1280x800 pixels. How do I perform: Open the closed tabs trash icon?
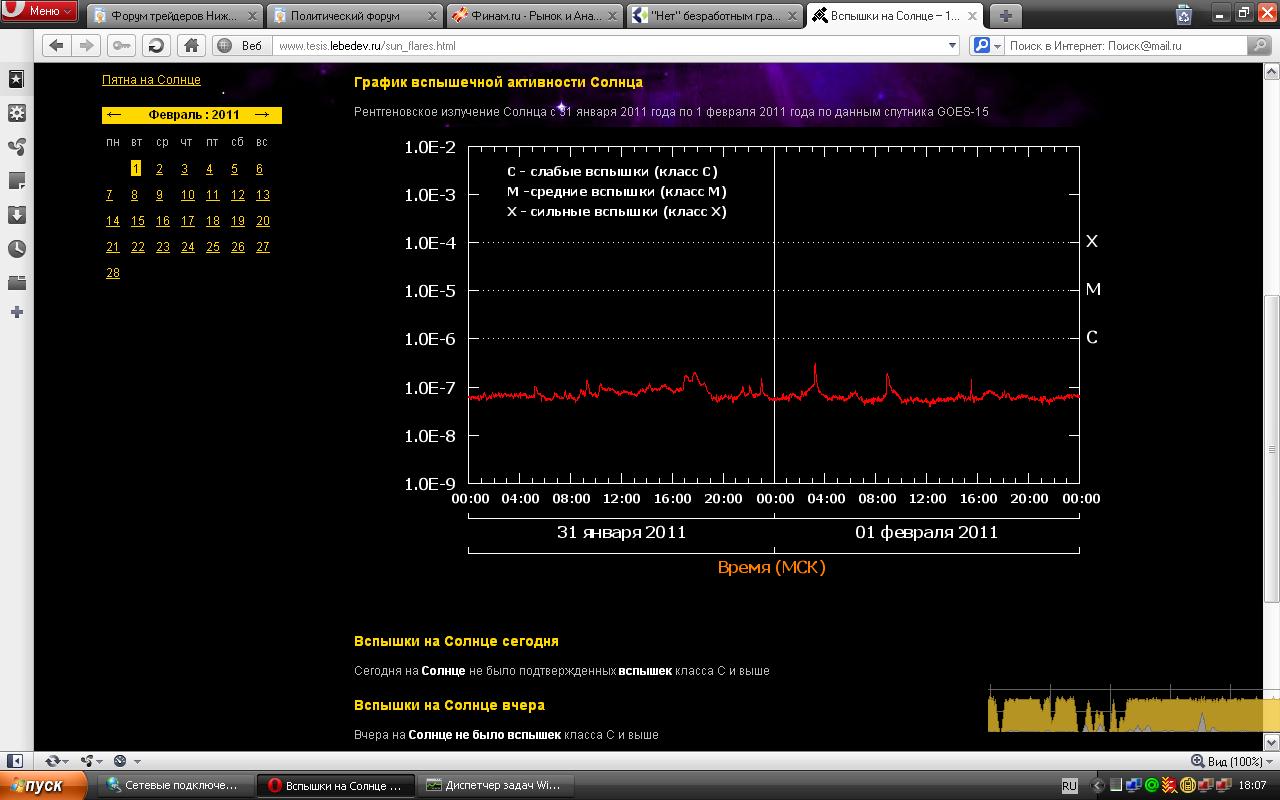[1184, 14]
